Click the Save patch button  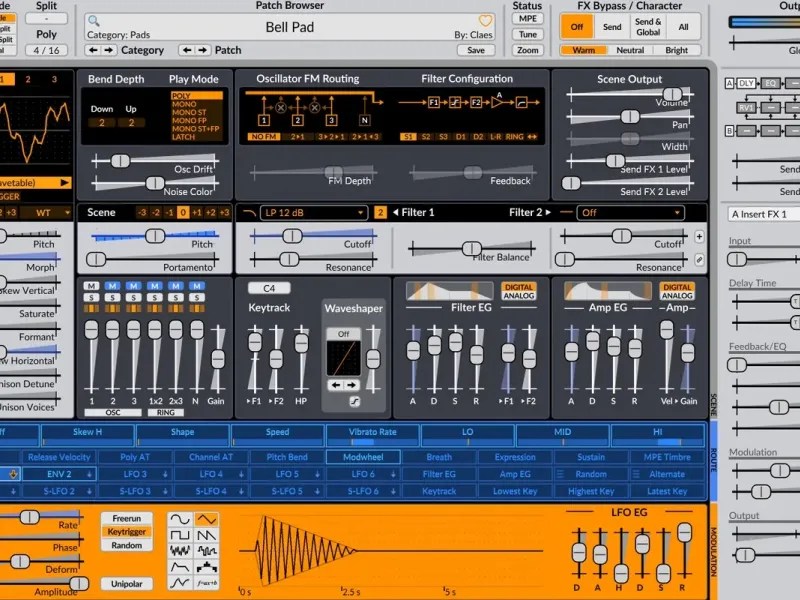pyautogui.click(x=476, y=50)
